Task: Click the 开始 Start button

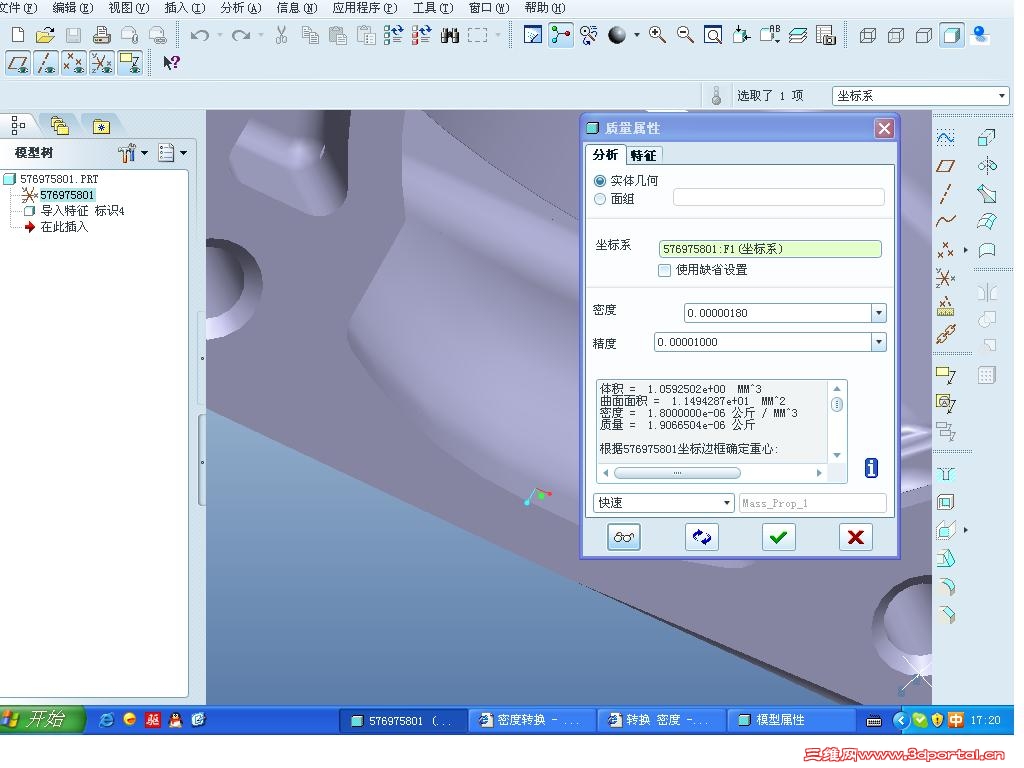Action: tap(42, 720)
